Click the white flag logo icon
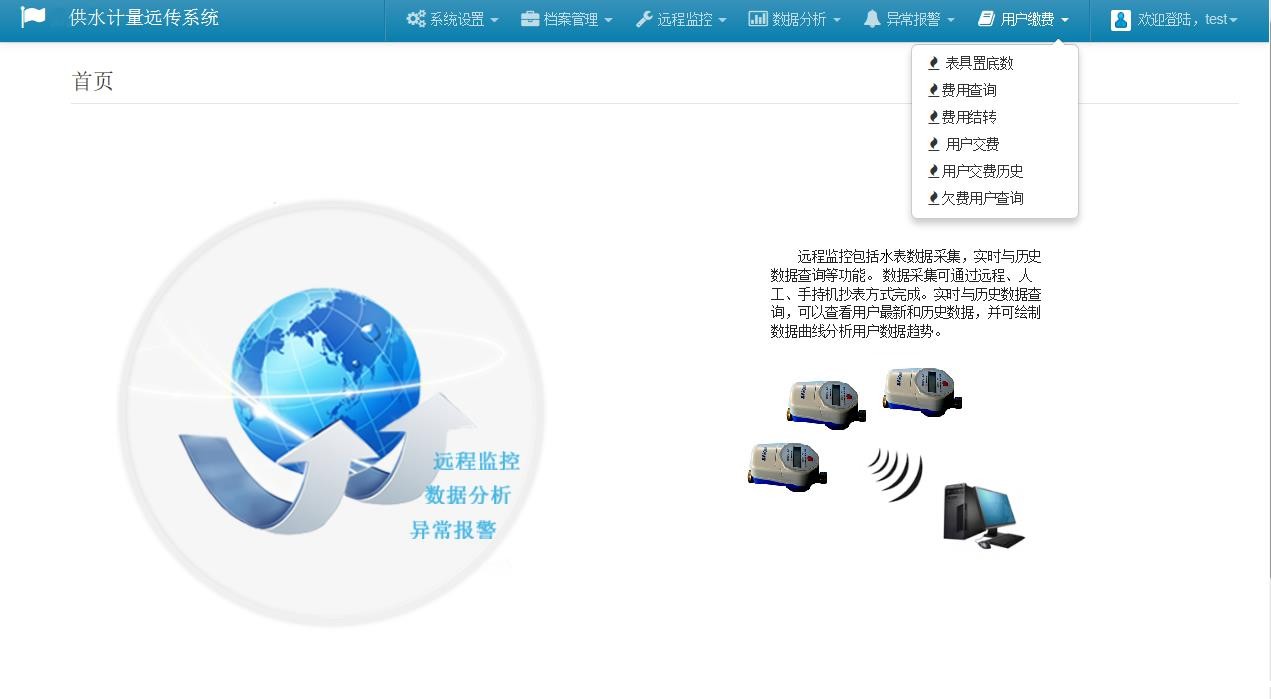The image size is (1271, 699). (33, 18)
